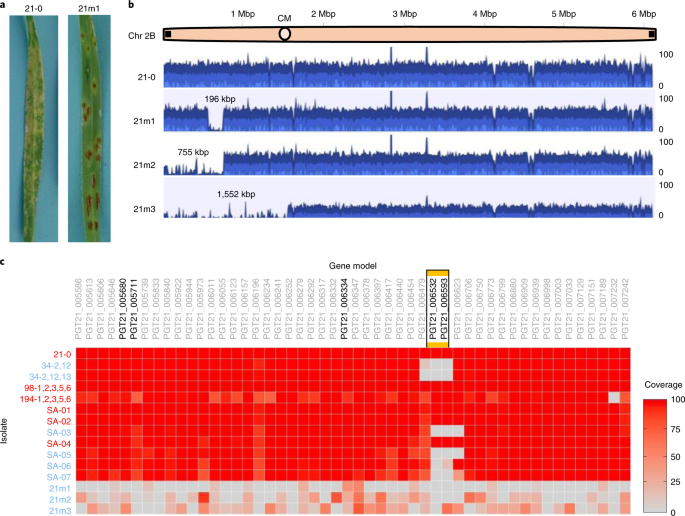Click the "2 Mbp" scale mark
Image resolution: width=685 pixels, height=516 pixels.
pos(323,14)
